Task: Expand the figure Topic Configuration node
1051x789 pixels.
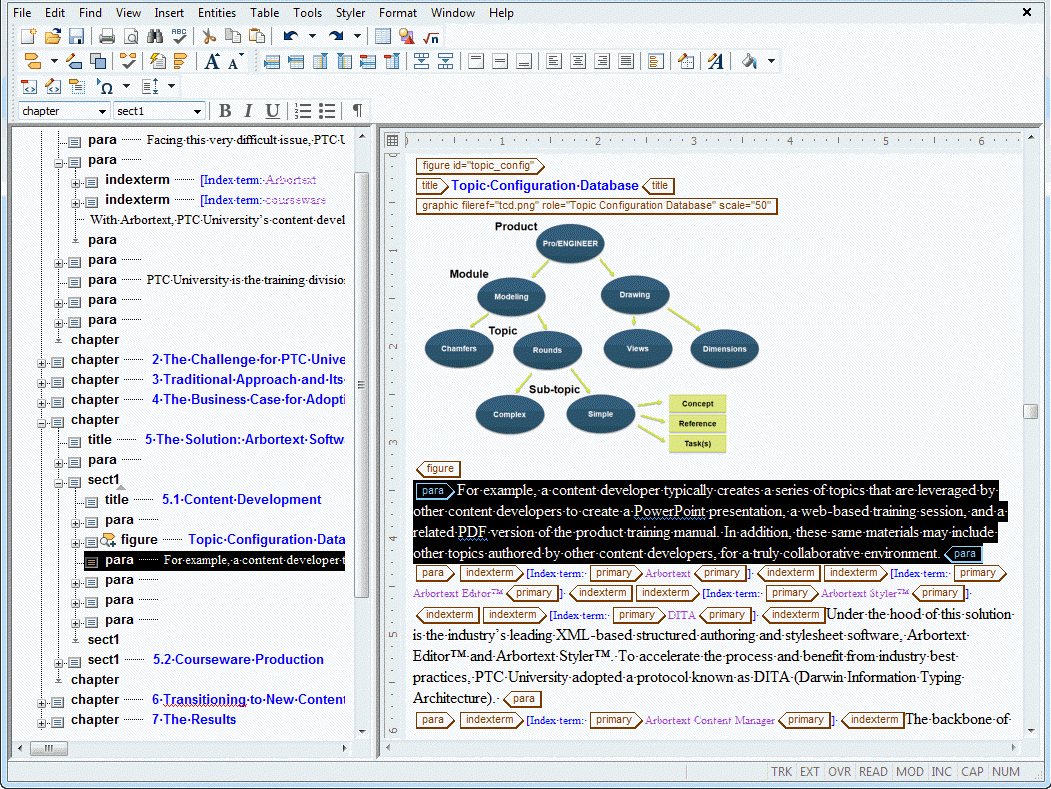Action: [76, 543]
